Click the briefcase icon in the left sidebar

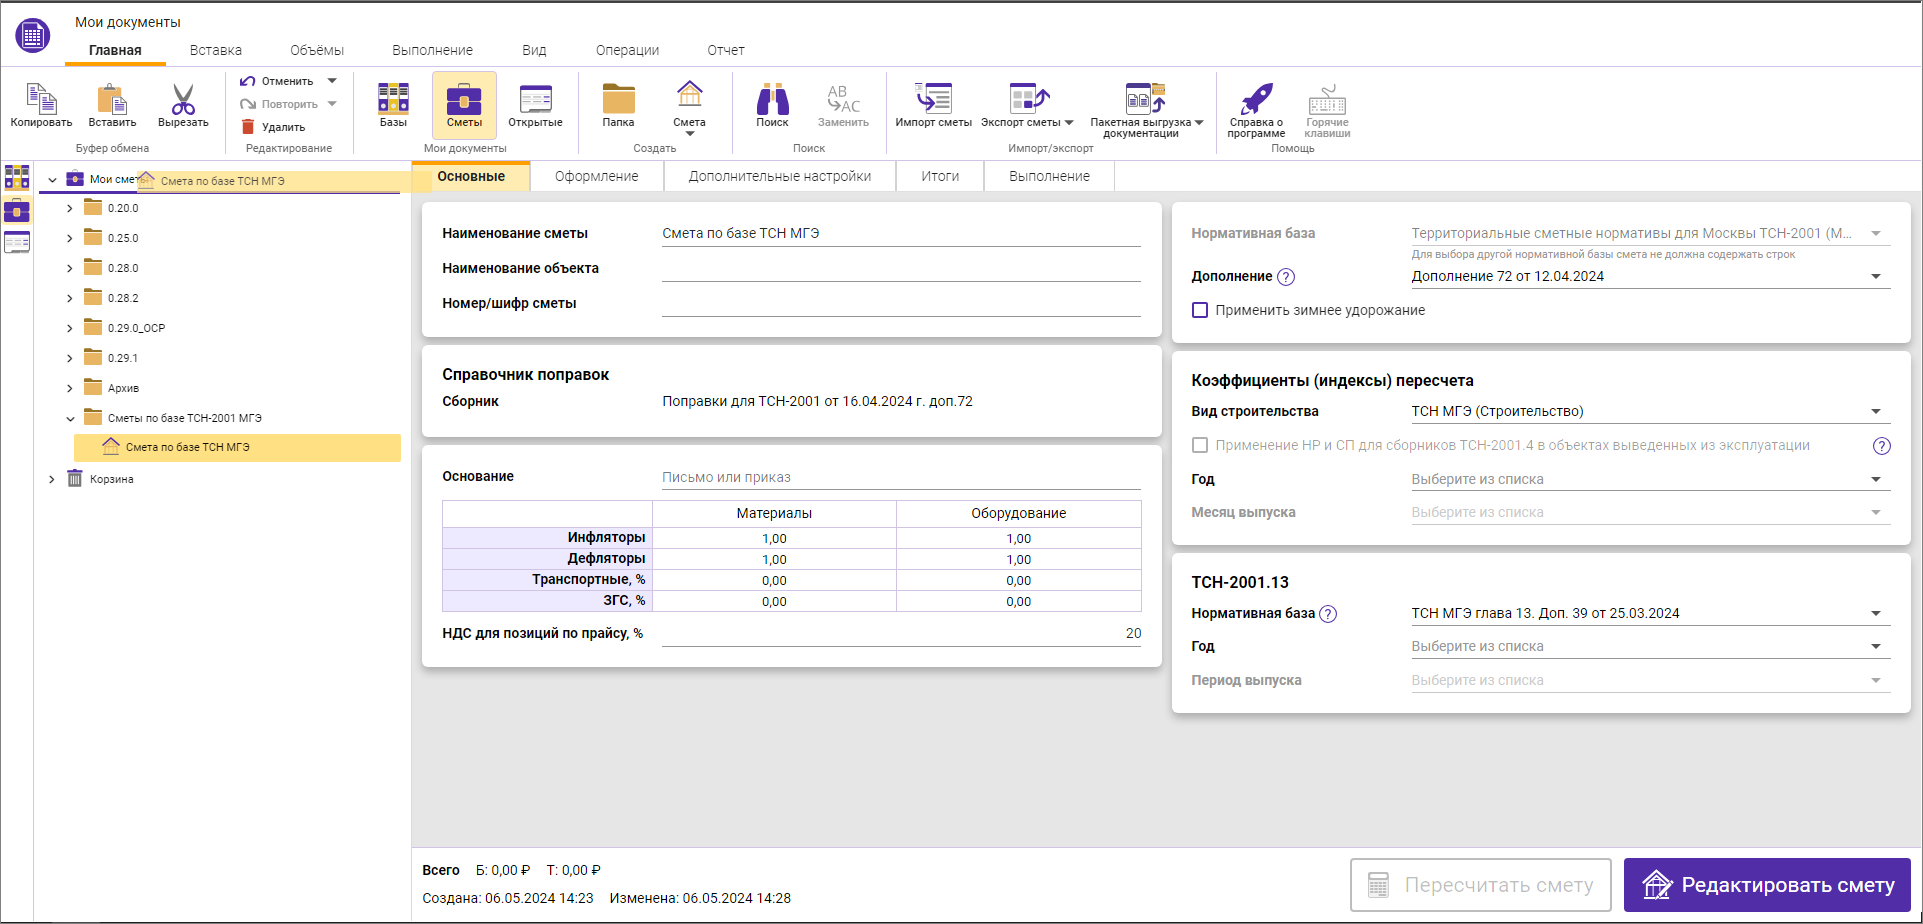tap(17, 210)
